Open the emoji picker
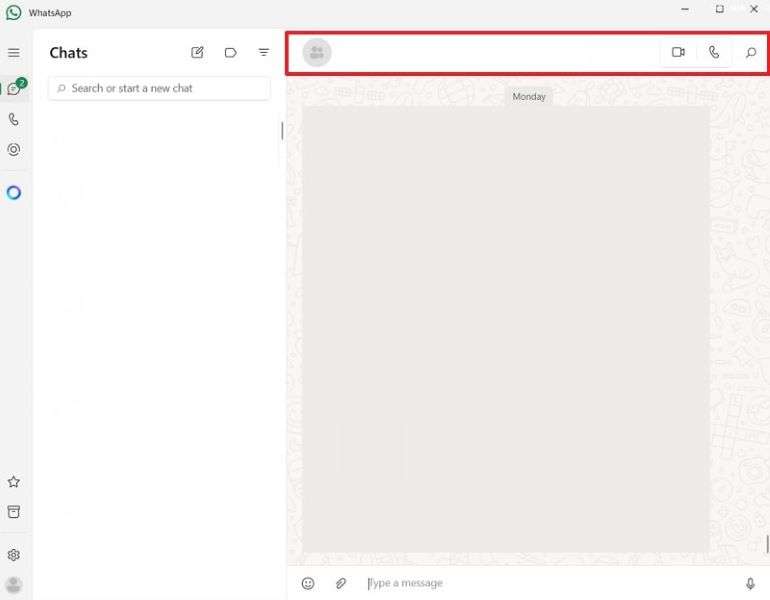 pyautogui.click(x=308, y=583)
